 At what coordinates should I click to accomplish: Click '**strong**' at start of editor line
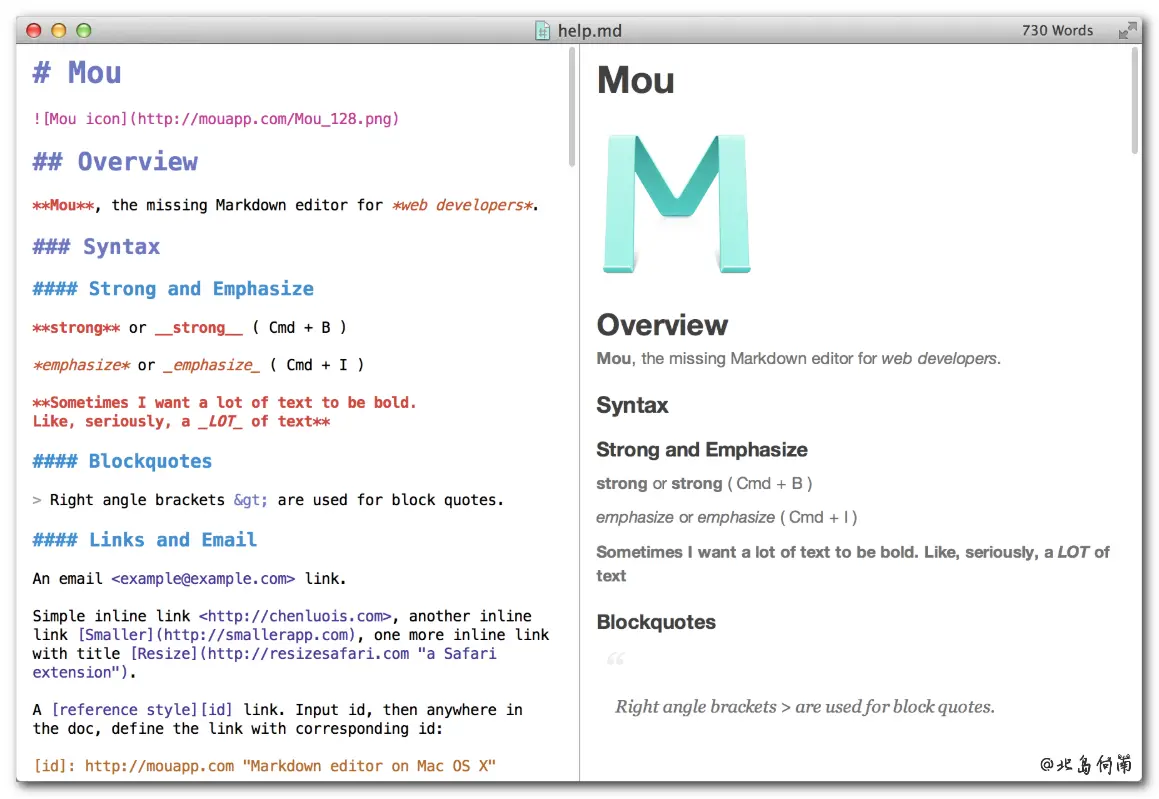coord(76,327)
